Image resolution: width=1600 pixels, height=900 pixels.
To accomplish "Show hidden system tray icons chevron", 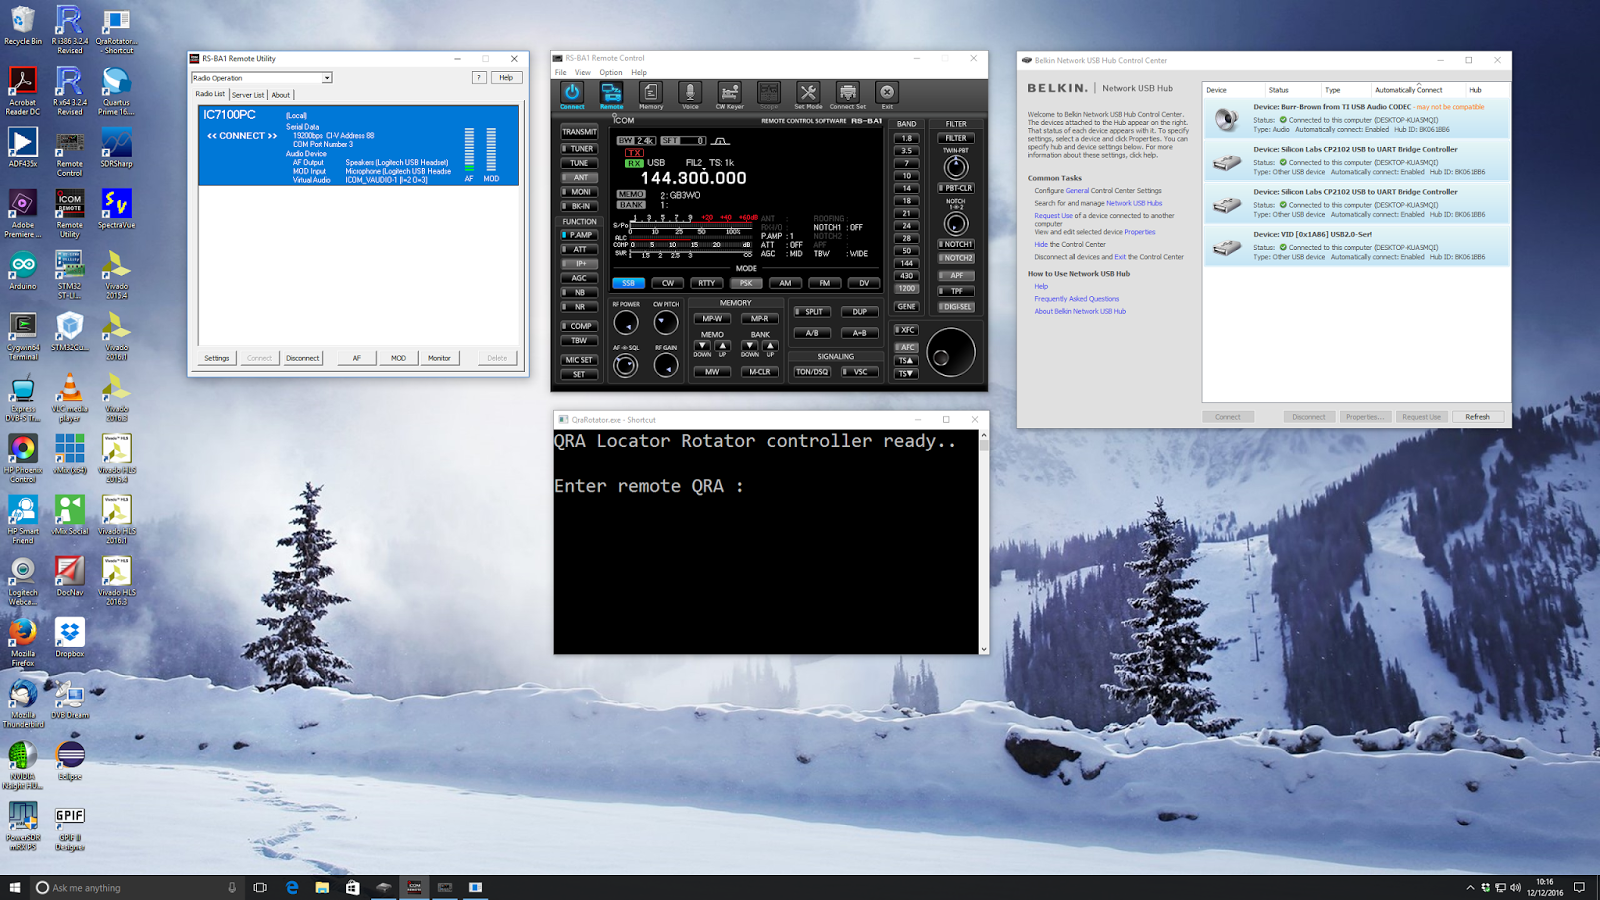I will [x=1470, y=887].
